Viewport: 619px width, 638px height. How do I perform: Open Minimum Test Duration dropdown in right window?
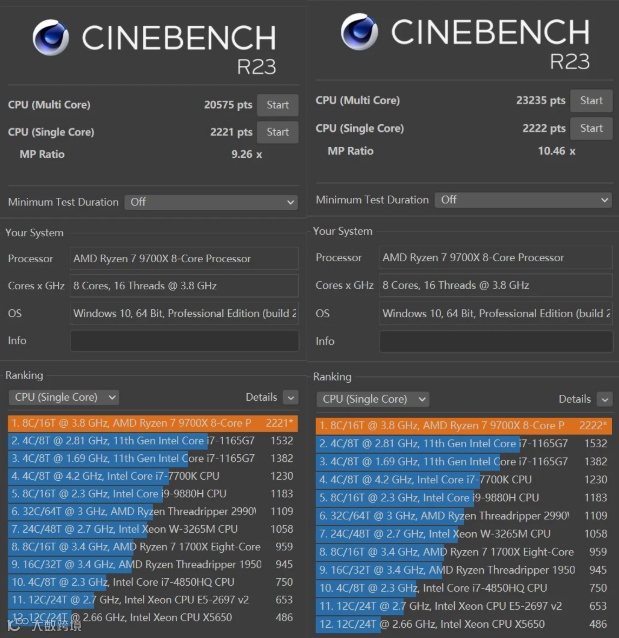pyautogui.click(x=523, y=200)
